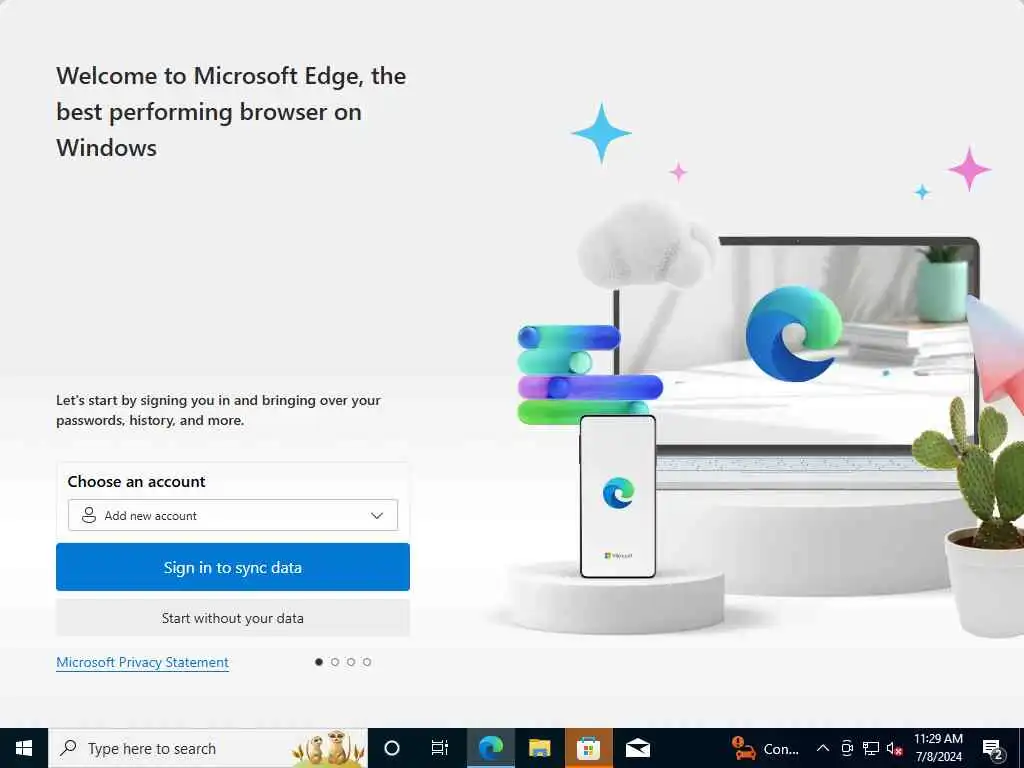Expand the Add new account dropdown
The image size is (1024, 768).
pos(232,515)
